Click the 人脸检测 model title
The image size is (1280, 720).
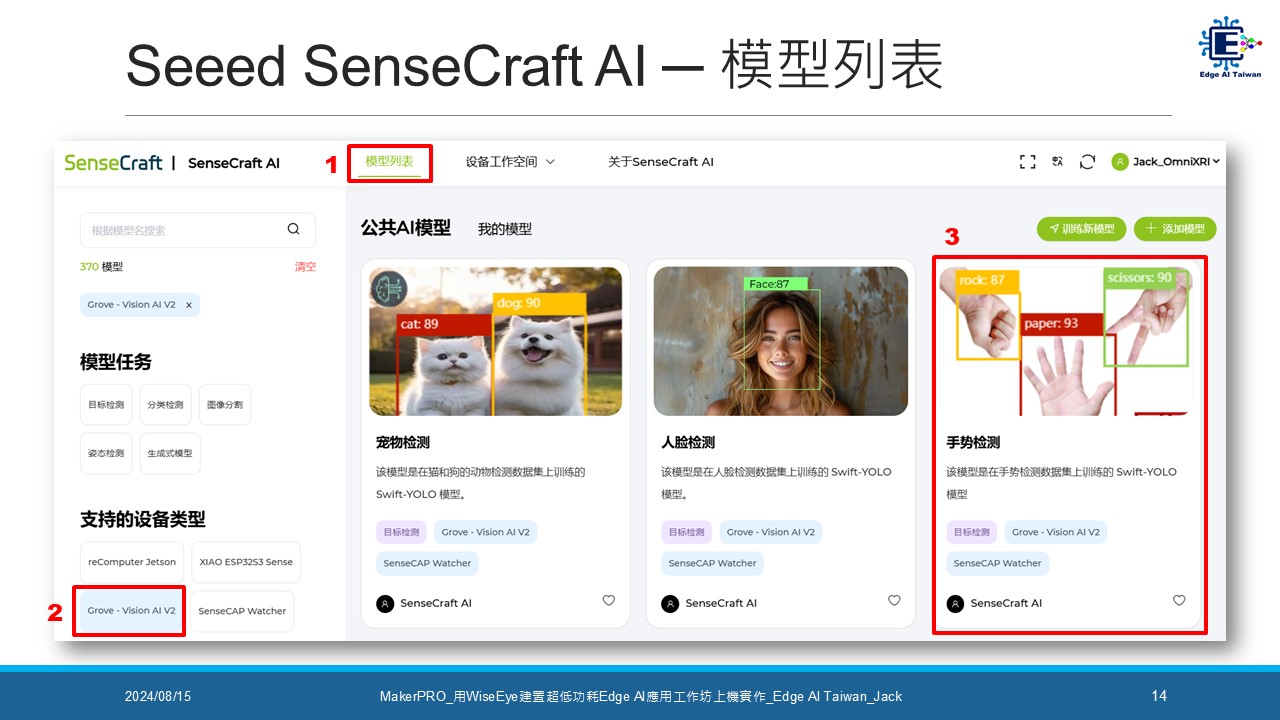tap(688, 442)
